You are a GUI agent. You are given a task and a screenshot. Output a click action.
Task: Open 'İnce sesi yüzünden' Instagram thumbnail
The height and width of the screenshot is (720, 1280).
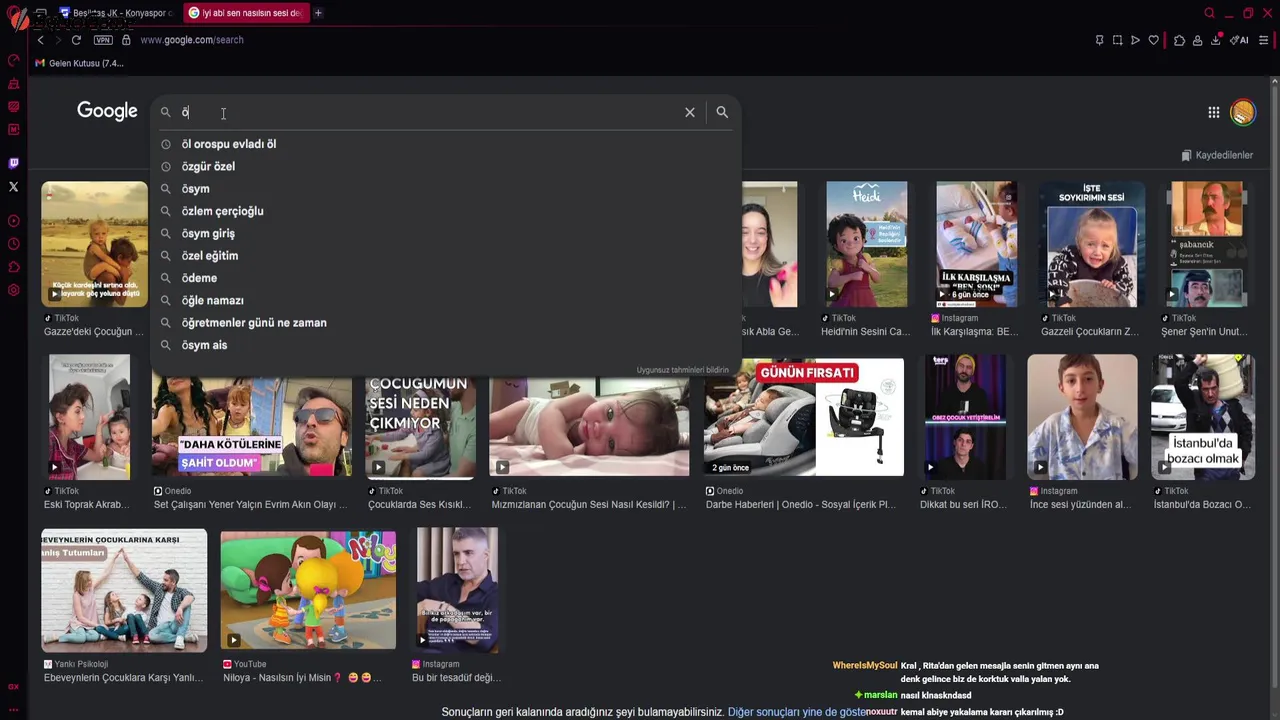(x=1082, y=417)
